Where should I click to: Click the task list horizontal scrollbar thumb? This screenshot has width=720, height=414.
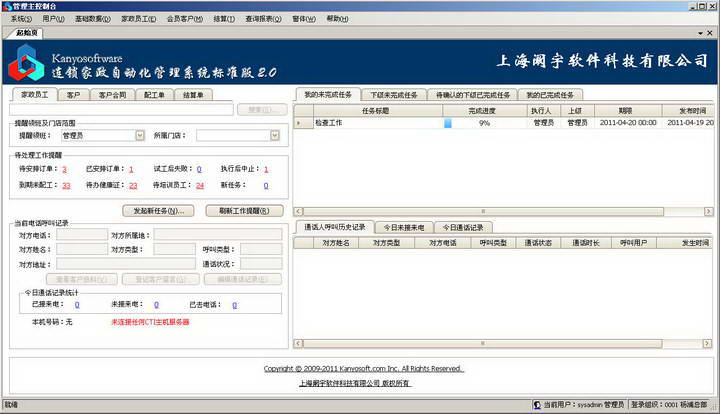point(483,211)
